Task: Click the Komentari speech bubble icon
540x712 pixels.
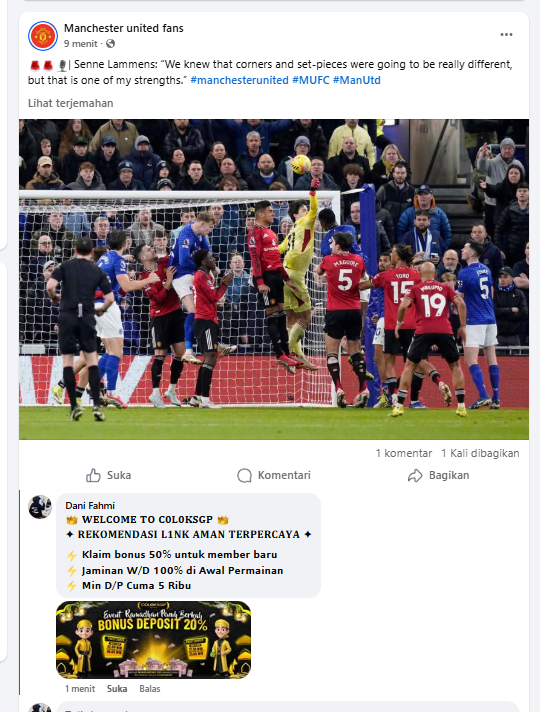Action: (244, 475)
